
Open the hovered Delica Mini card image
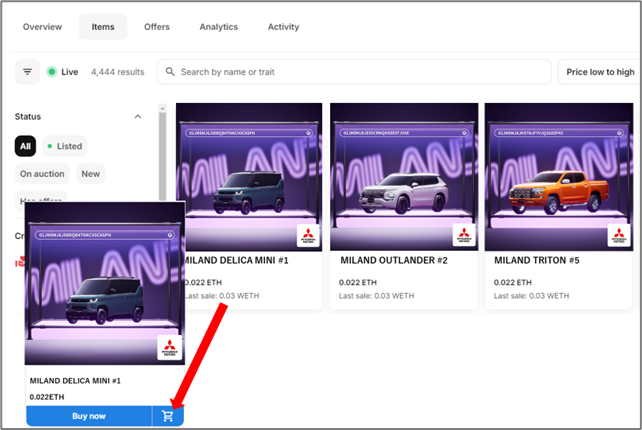point(105,283)
